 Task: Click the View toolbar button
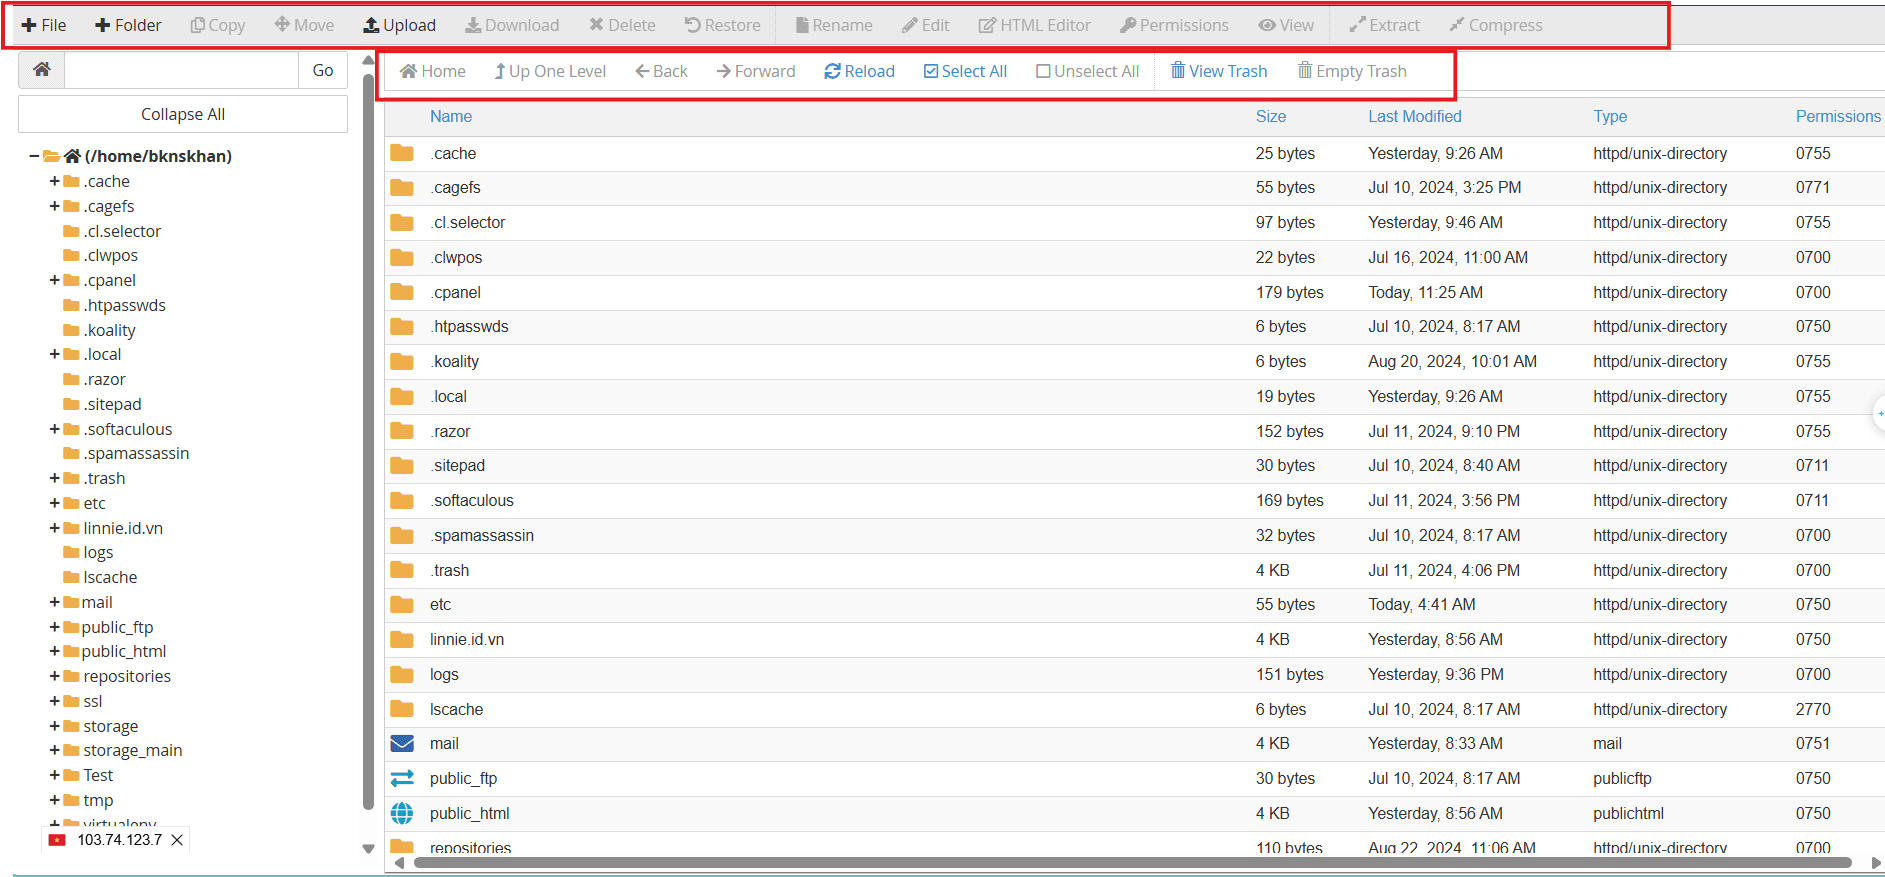[x=1287, y=25]
